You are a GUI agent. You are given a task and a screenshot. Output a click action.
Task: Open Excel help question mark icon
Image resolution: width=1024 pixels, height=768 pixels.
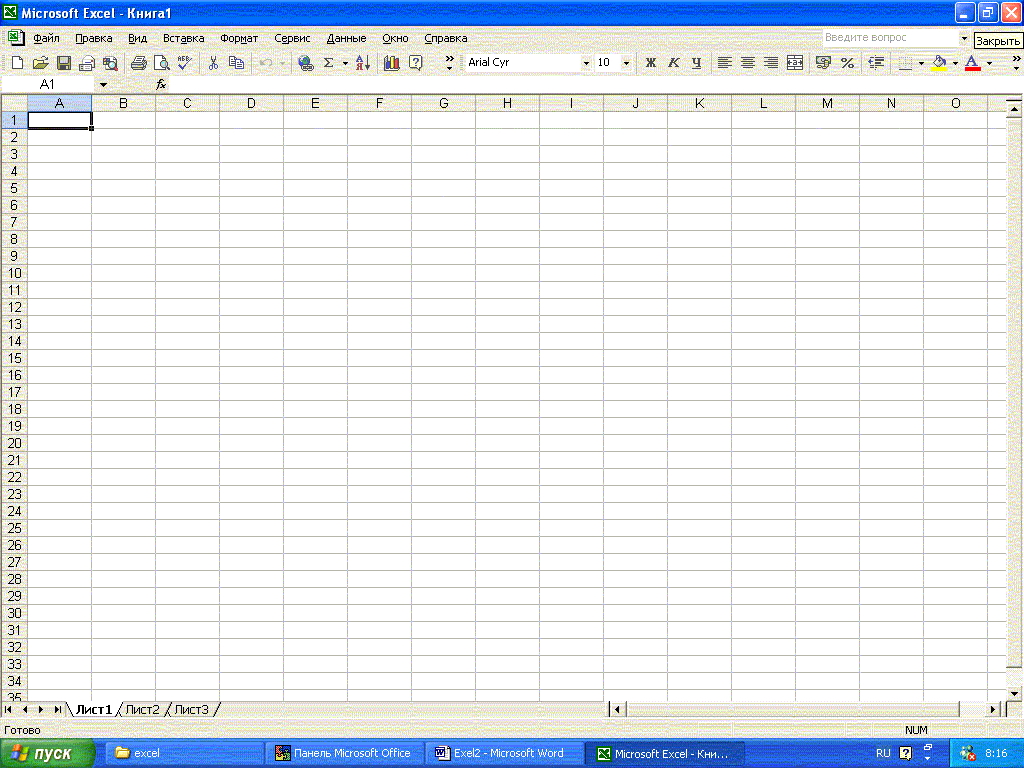point(415,63)
